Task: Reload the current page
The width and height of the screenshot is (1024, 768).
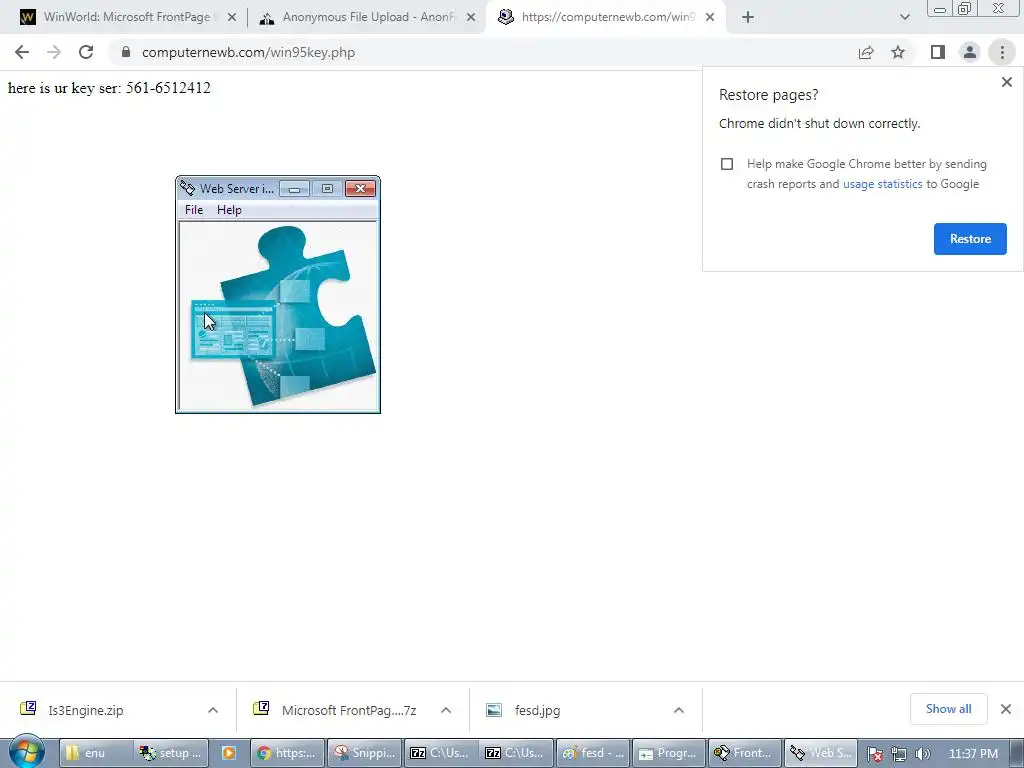Action: coord(86,52)
